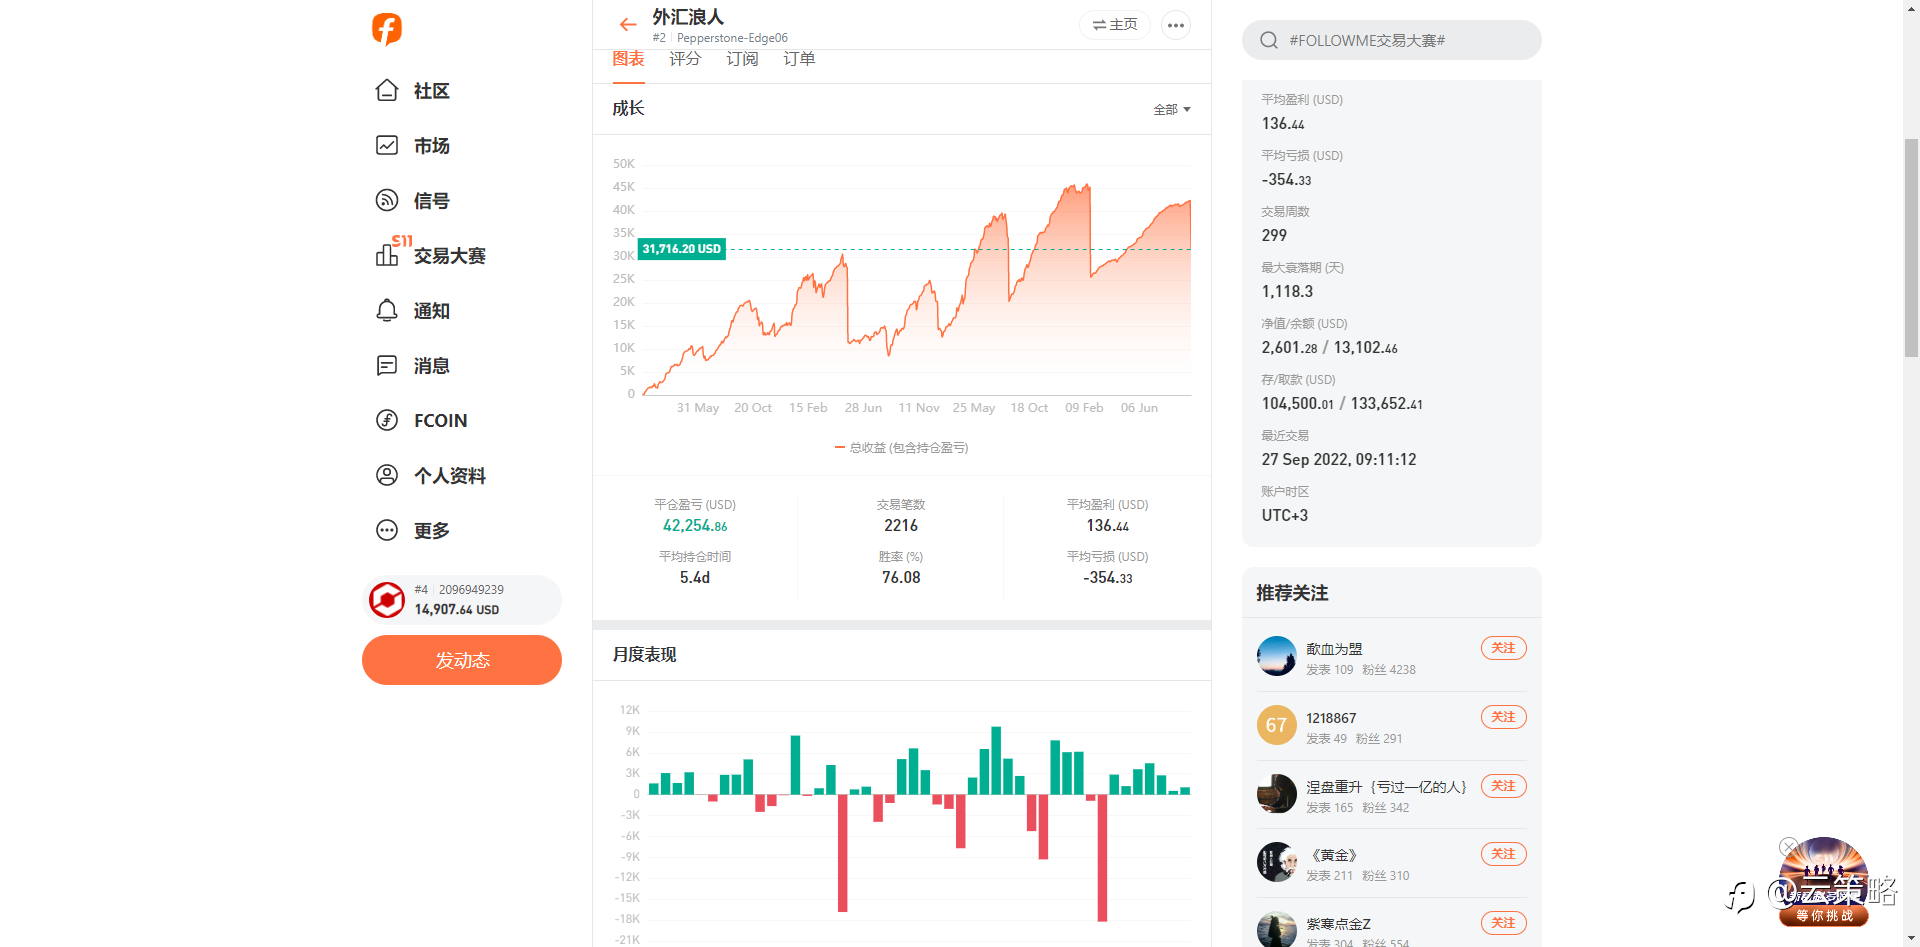Click the back arrow beside 外汇浪人

point(628,25)
